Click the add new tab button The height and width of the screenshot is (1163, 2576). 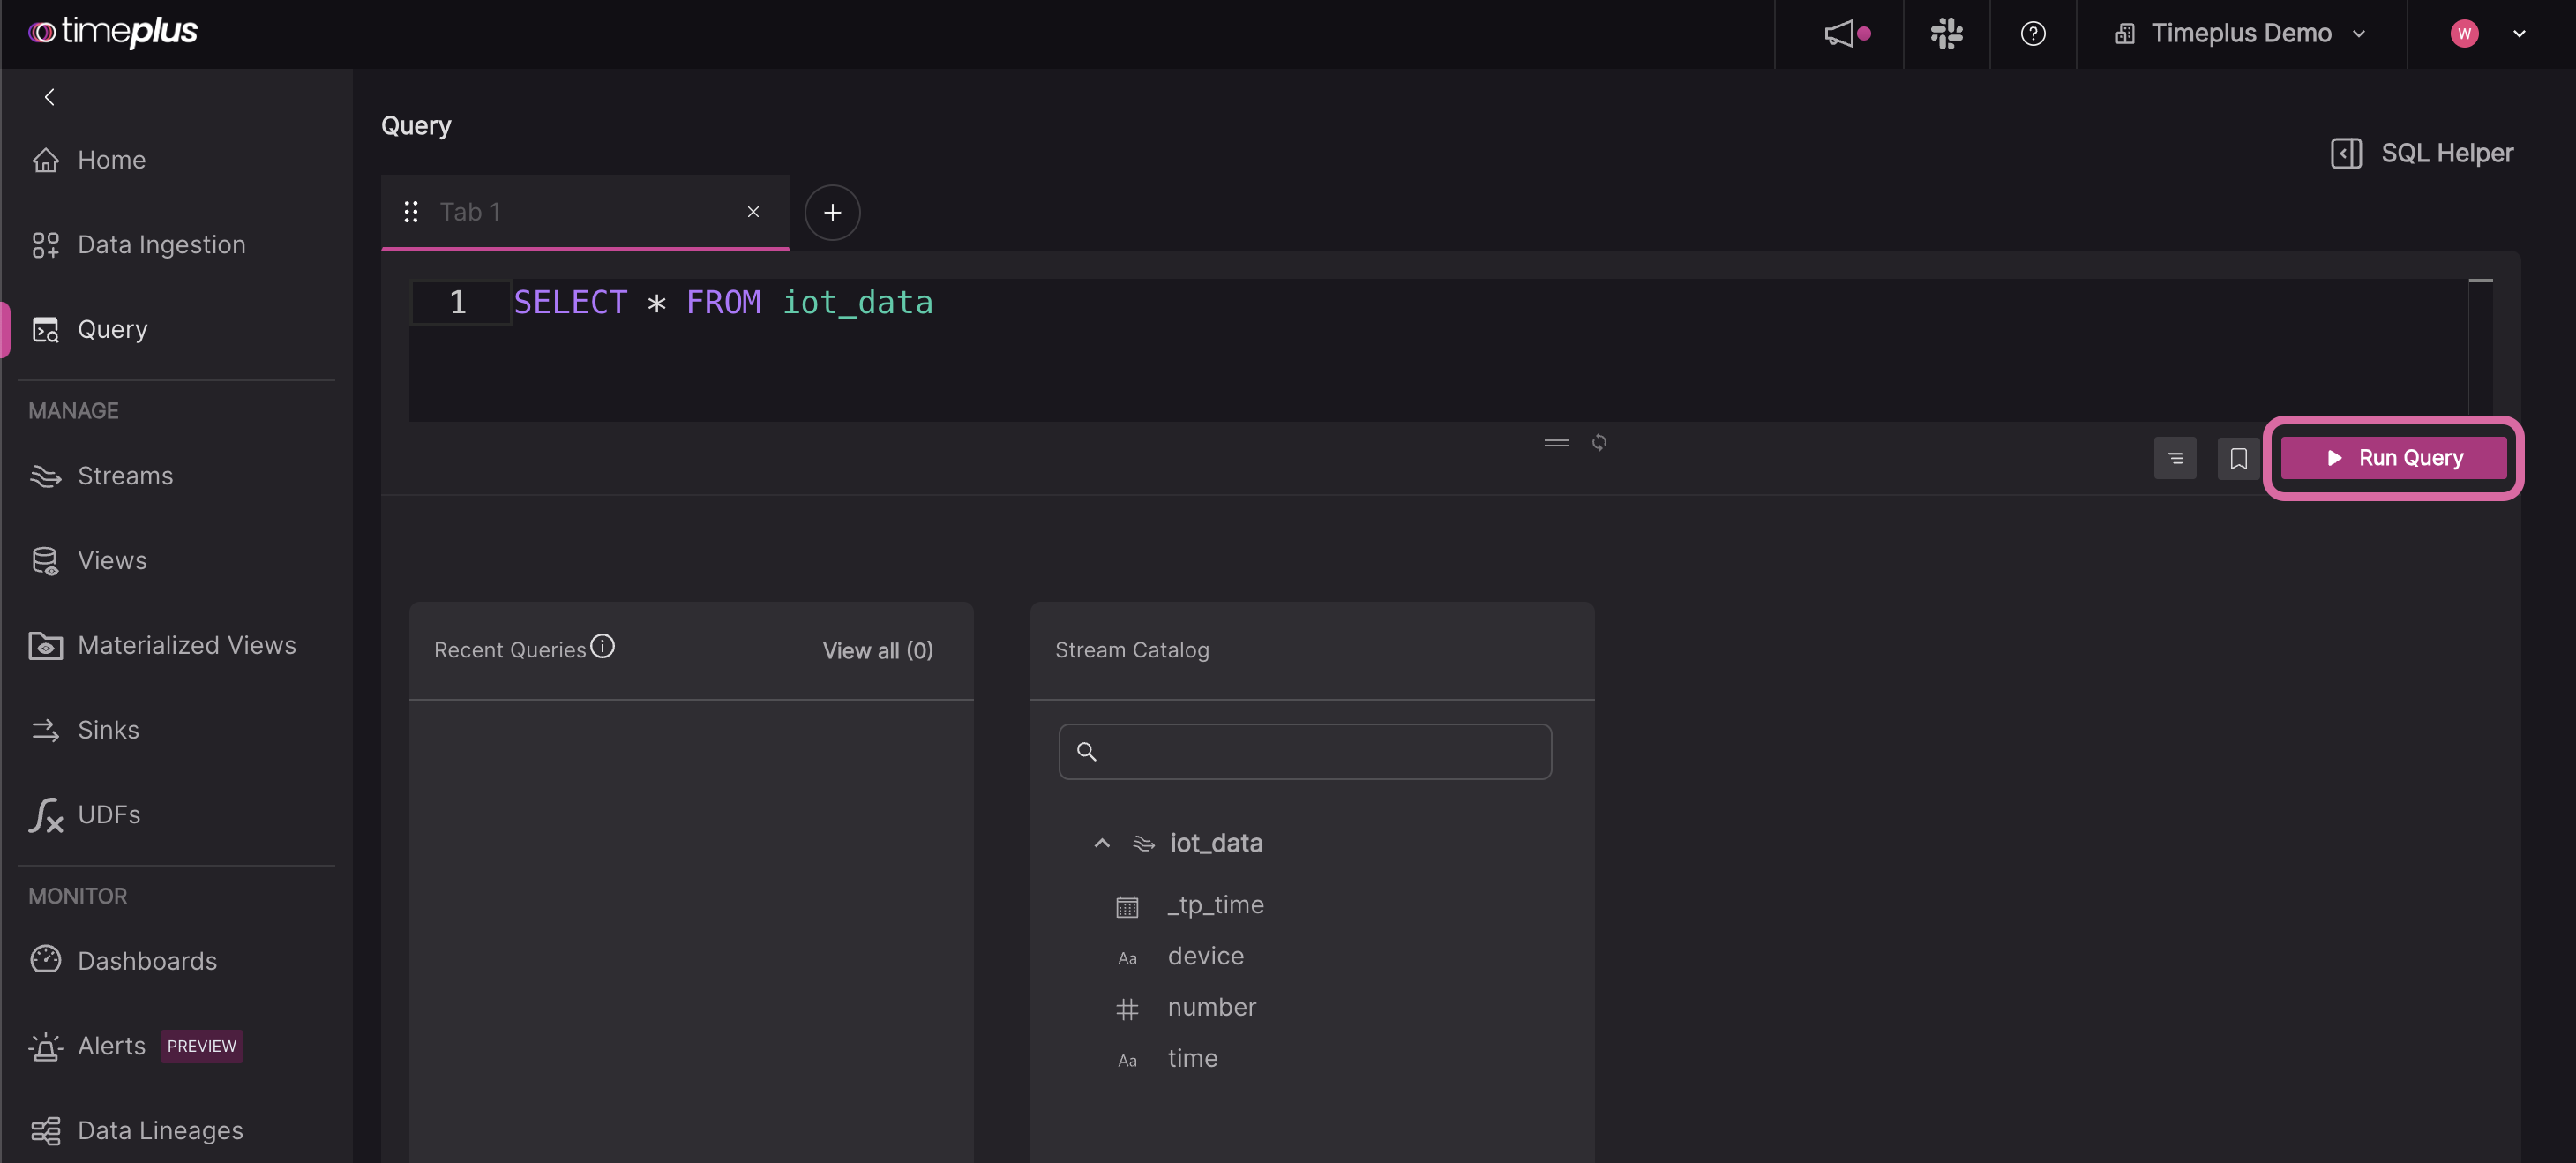tap(831, 212)
